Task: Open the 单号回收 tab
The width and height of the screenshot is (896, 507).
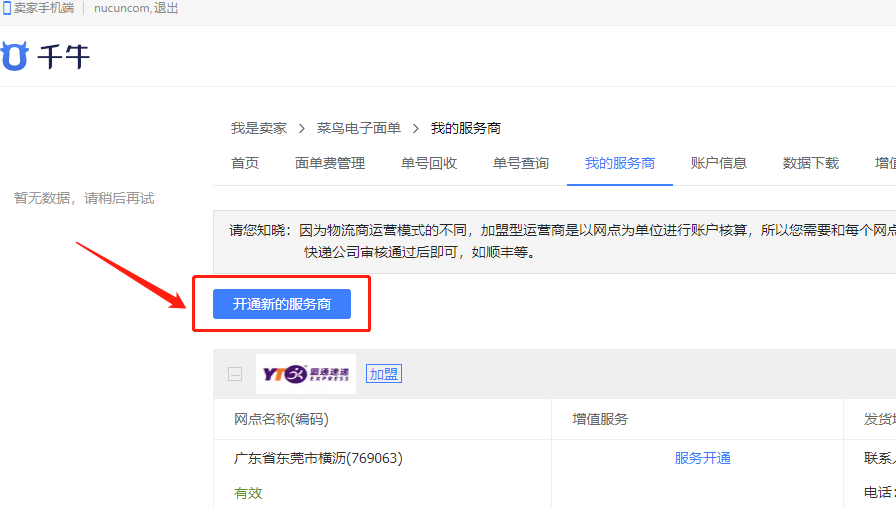Action: 429,163
